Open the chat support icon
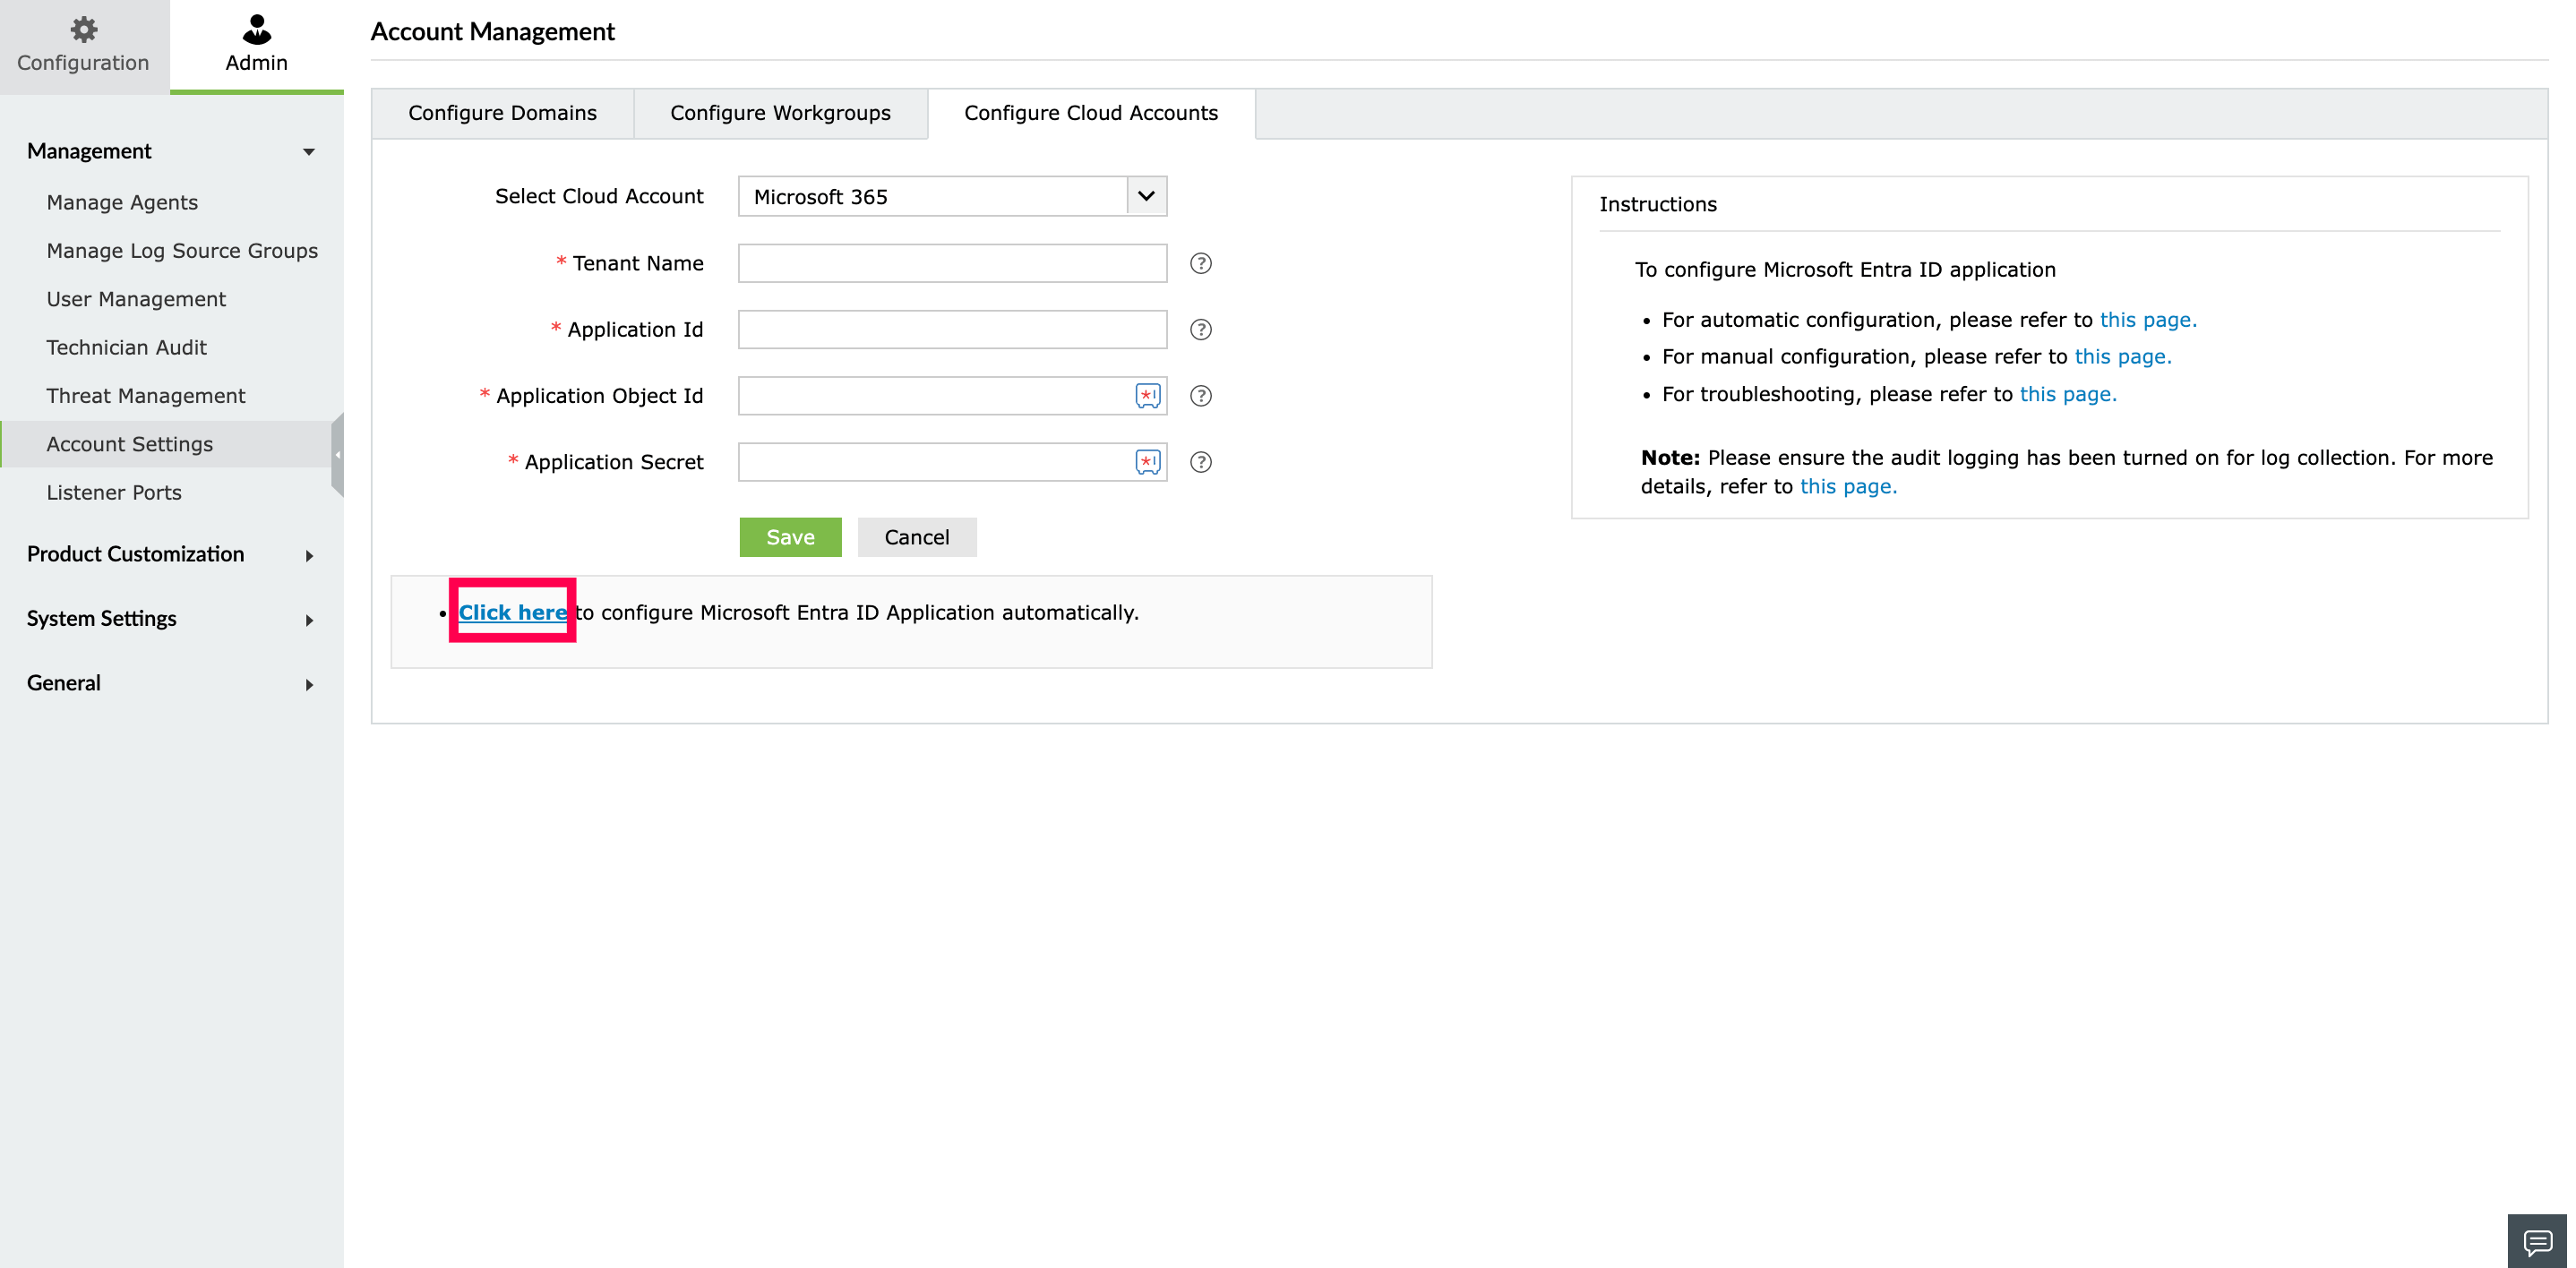The height and width of the screenshot is (1268, 2576). click(2537, 1241)
